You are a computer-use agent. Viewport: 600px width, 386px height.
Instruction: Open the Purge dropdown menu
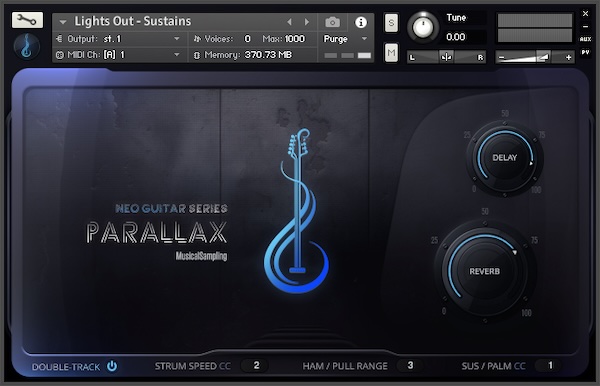(x=346, y=39)
